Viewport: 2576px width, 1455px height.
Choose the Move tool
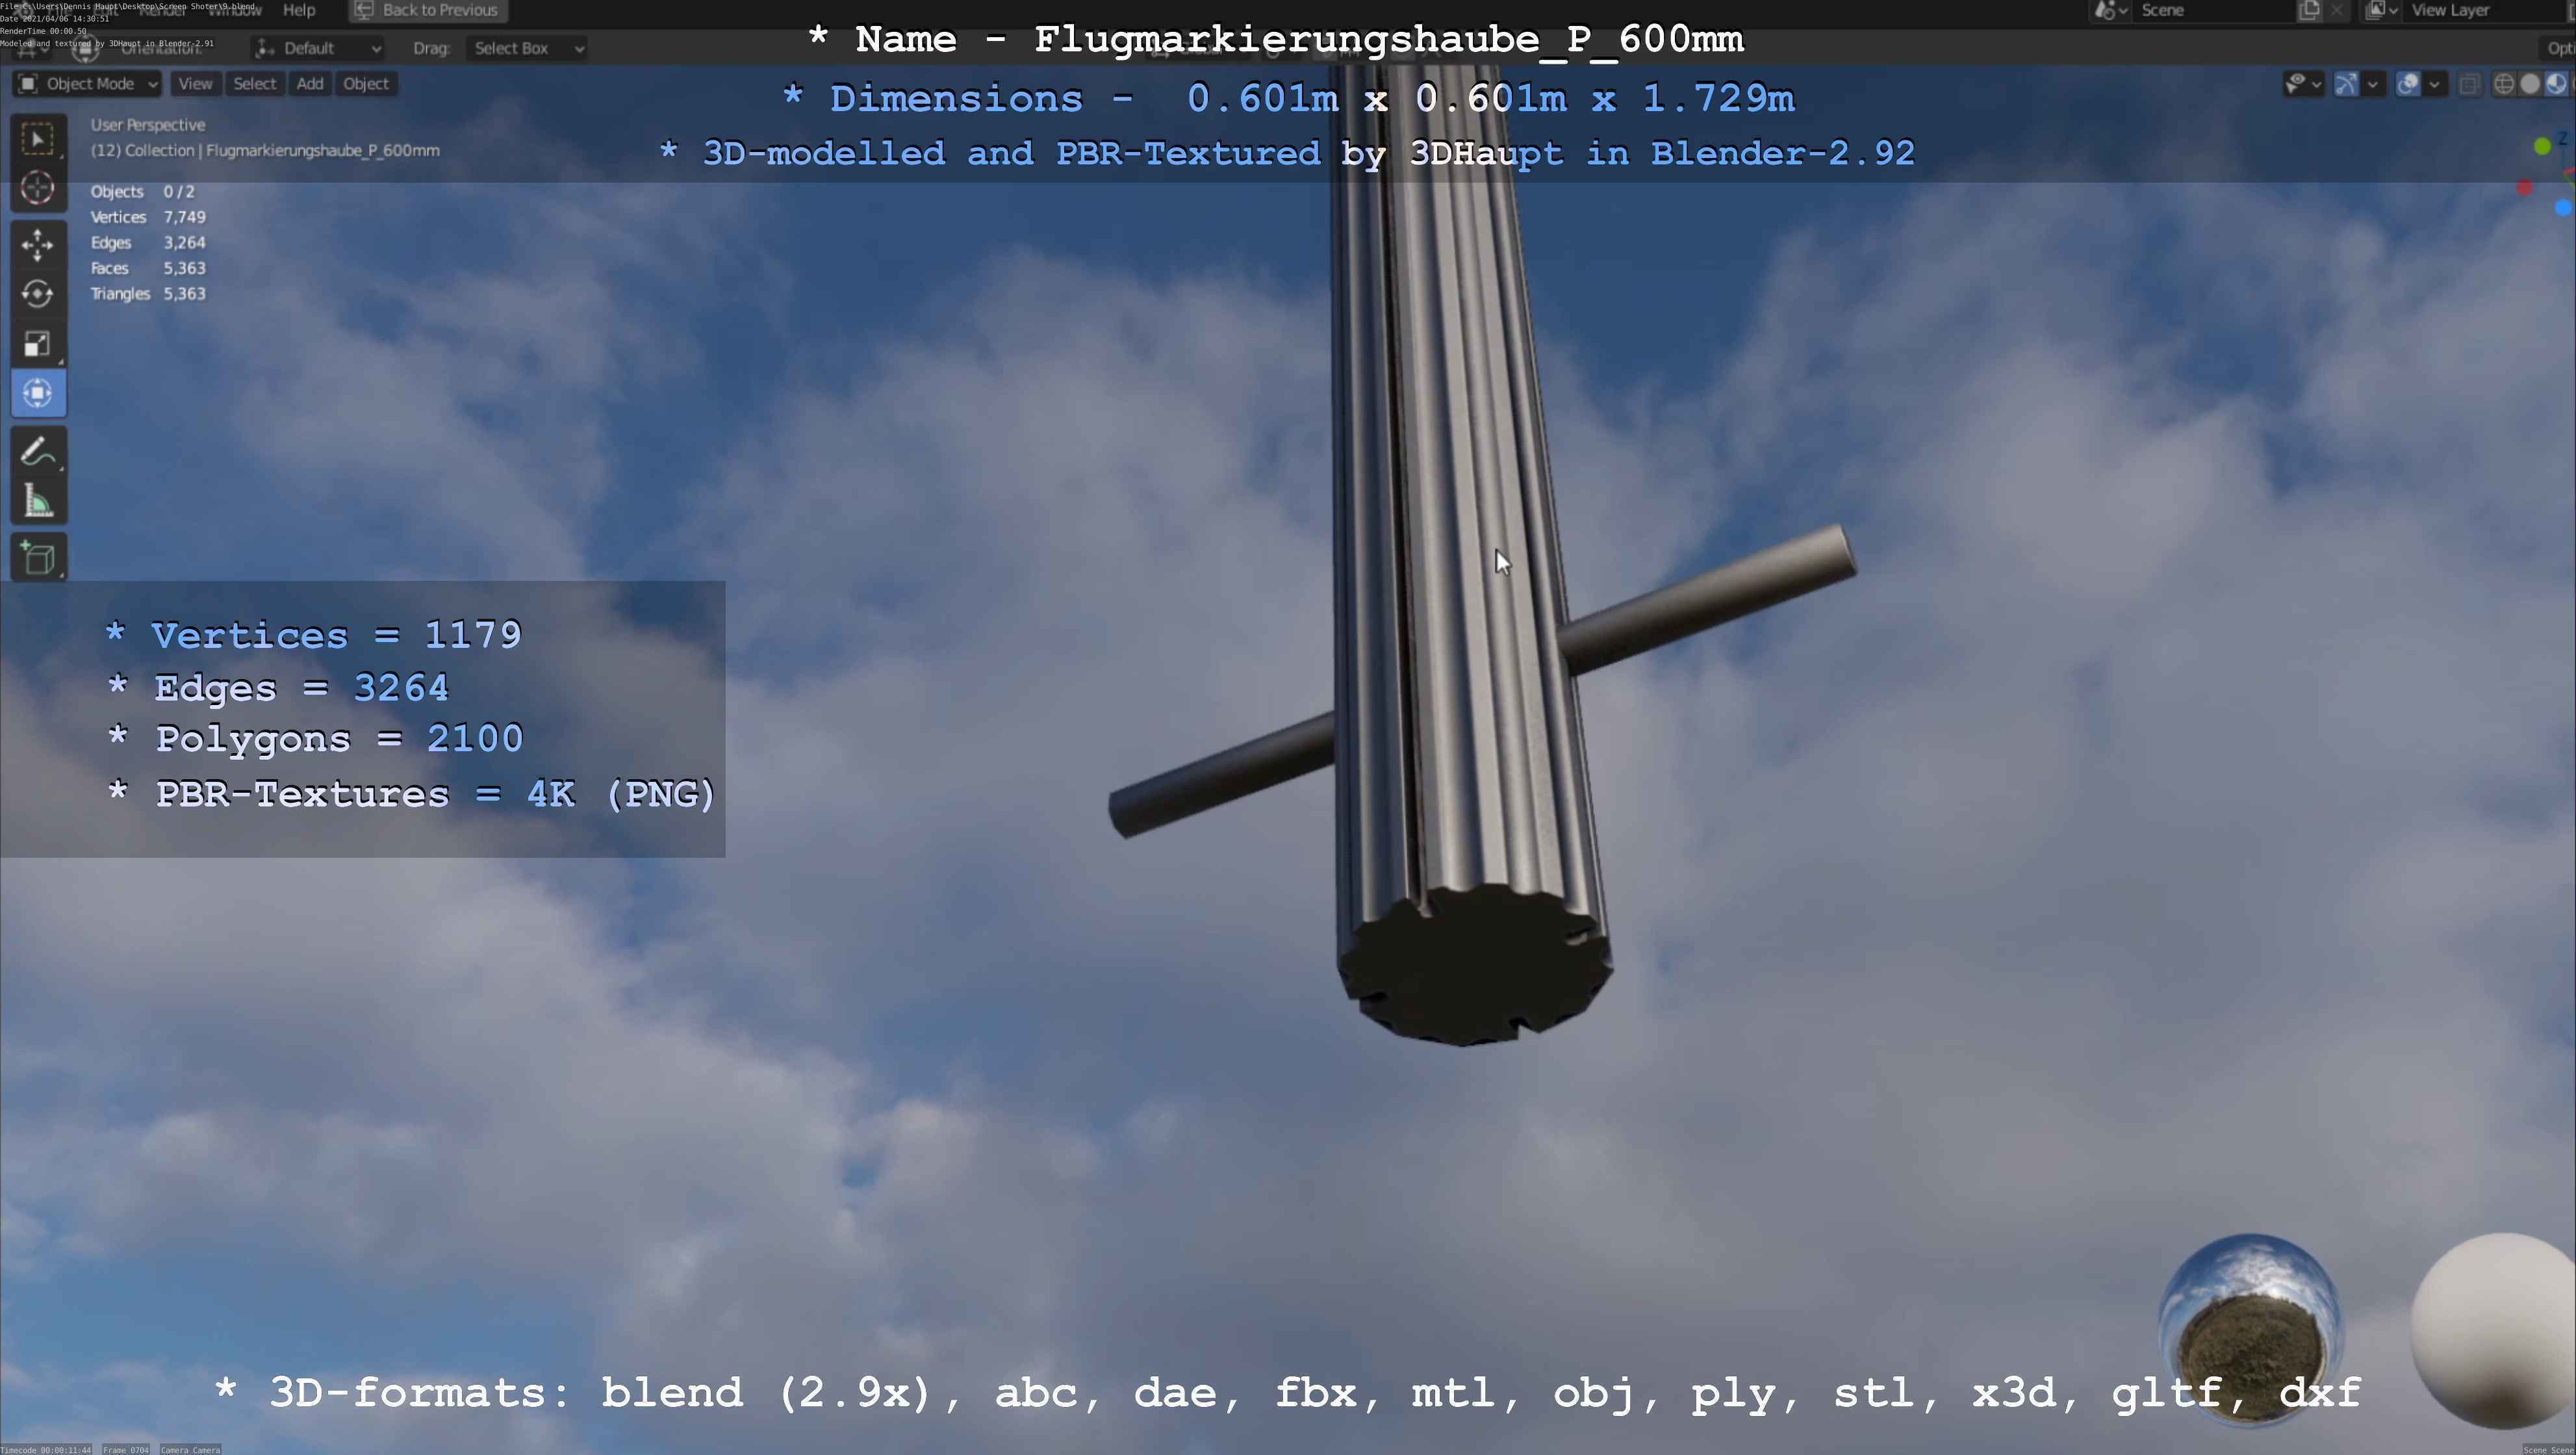click(38, 245)
